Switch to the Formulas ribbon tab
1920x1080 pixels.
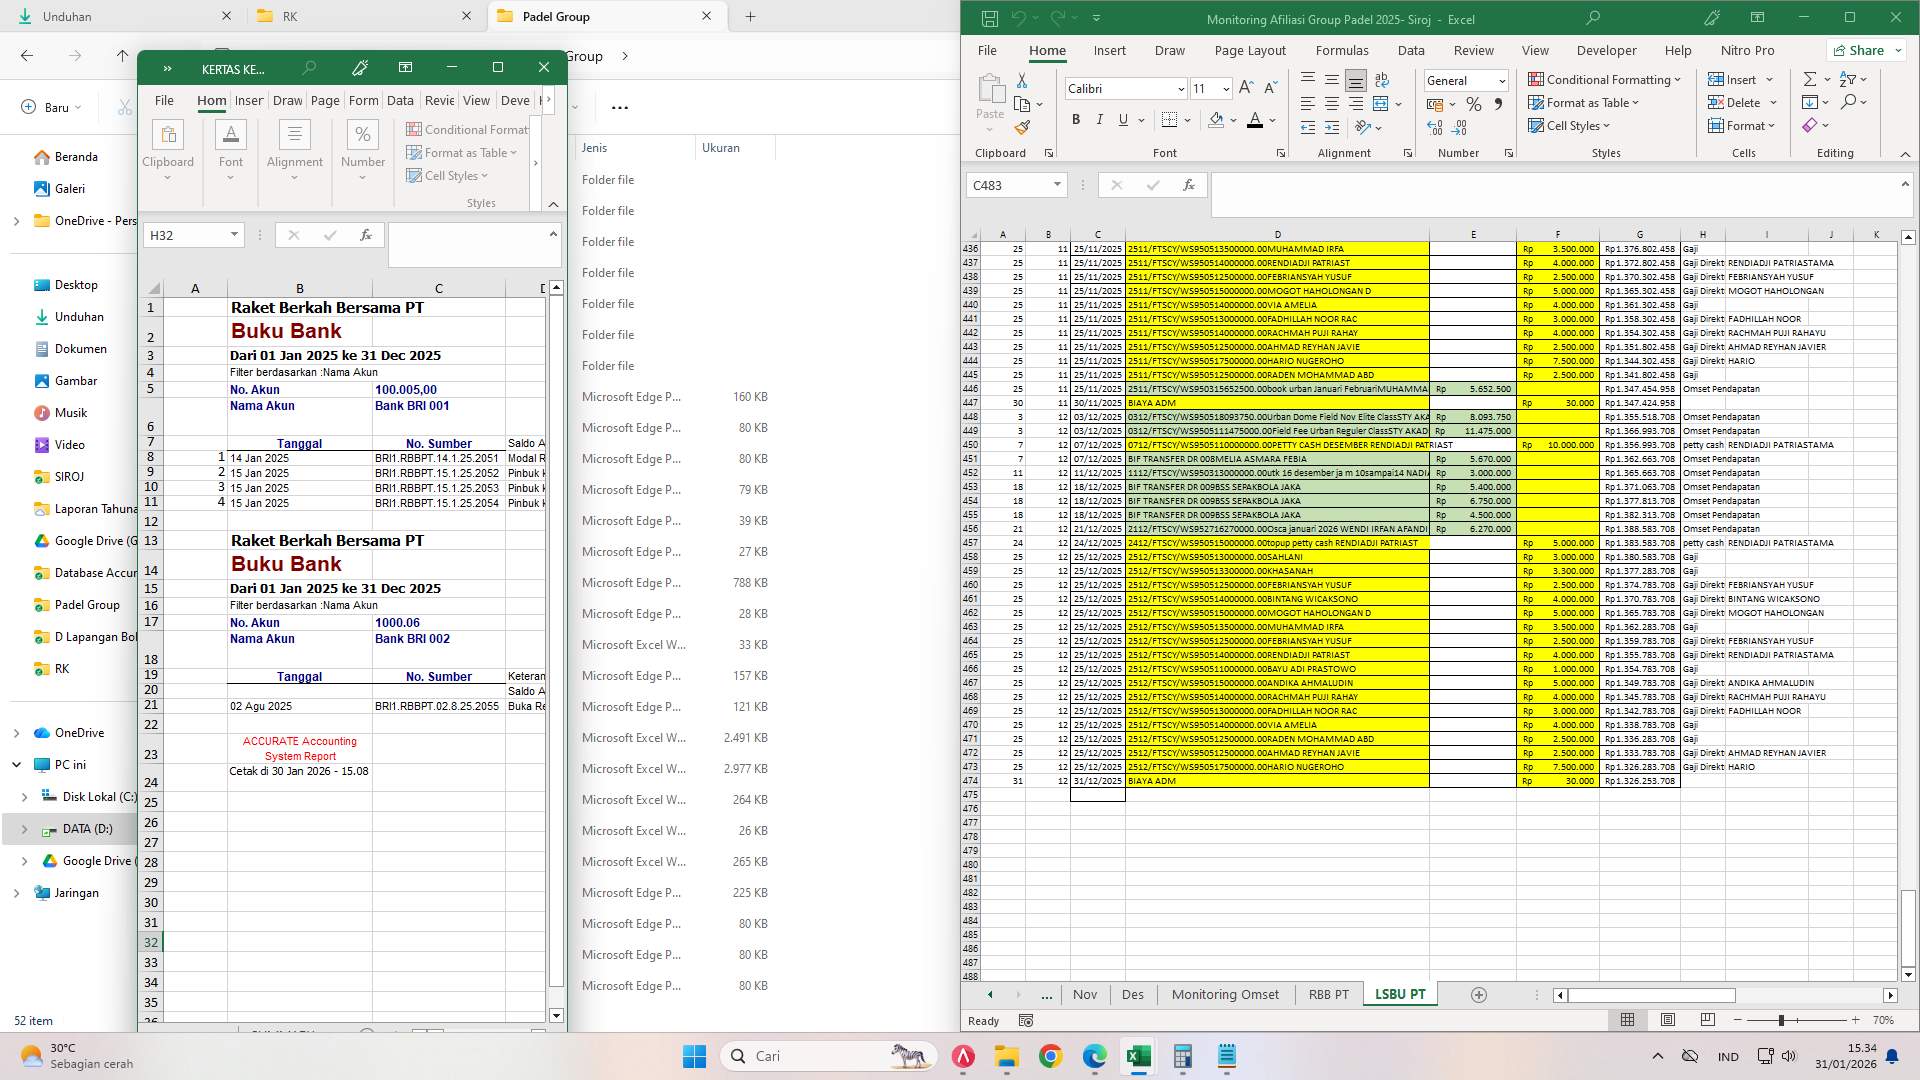[1343, 50]
